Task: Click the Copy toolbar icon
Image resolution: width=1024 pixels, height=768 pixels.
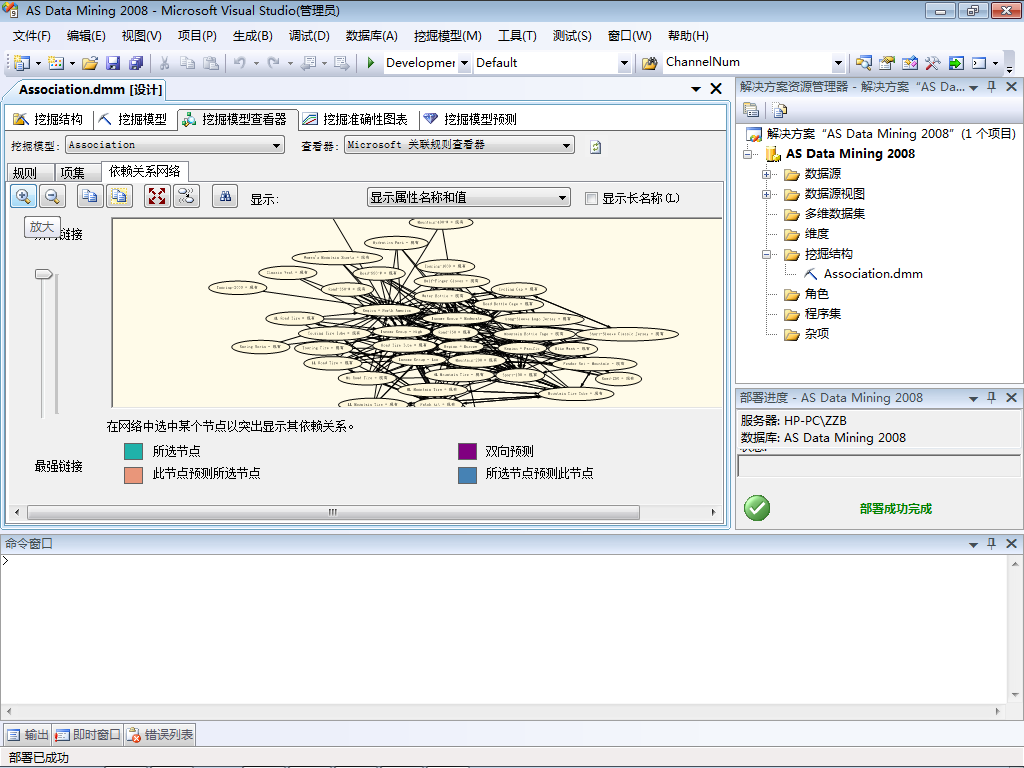Action: pos(187,63)
